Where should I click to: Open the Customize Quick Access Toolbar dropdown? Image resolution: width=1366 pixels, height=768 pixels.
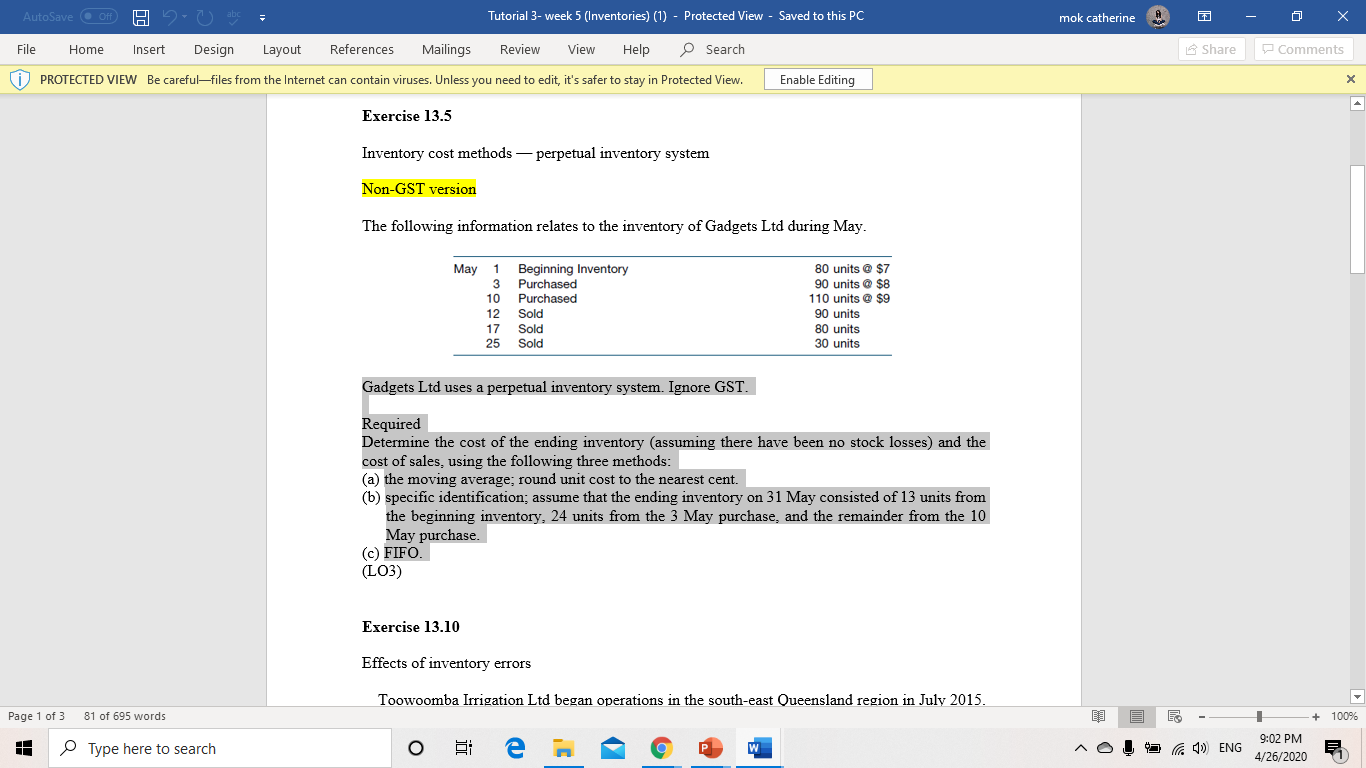pos(261,16)
